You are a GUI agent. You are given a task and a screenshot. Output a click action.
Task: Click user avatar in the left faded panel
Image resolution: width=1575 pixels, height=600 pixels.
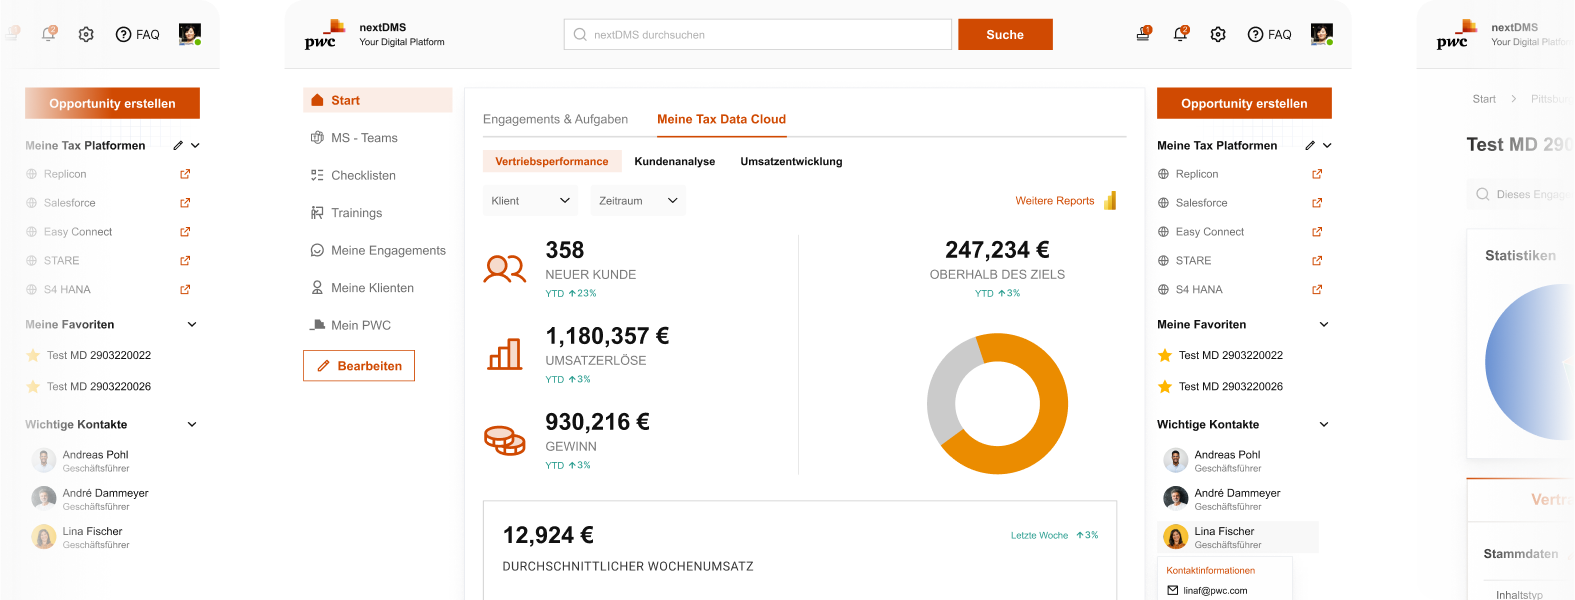click(x=190, y=34)
